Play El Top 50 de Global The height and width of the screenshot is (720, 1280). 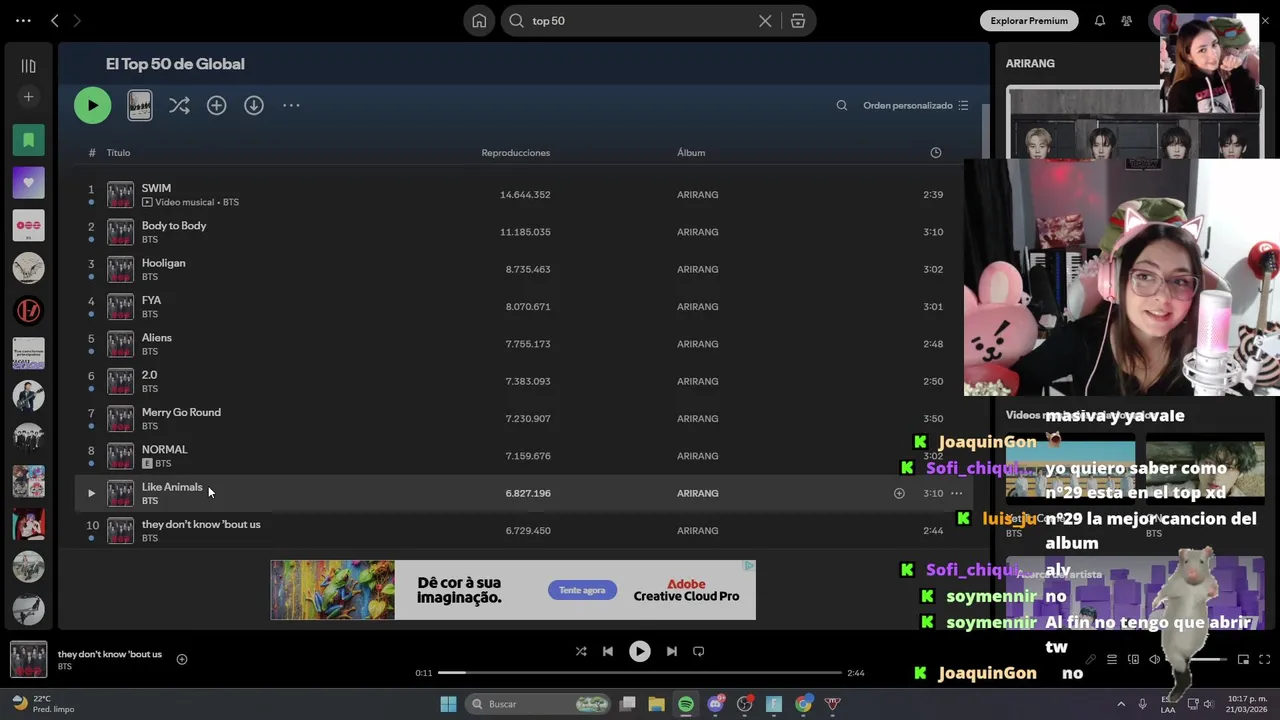[92, 105]
